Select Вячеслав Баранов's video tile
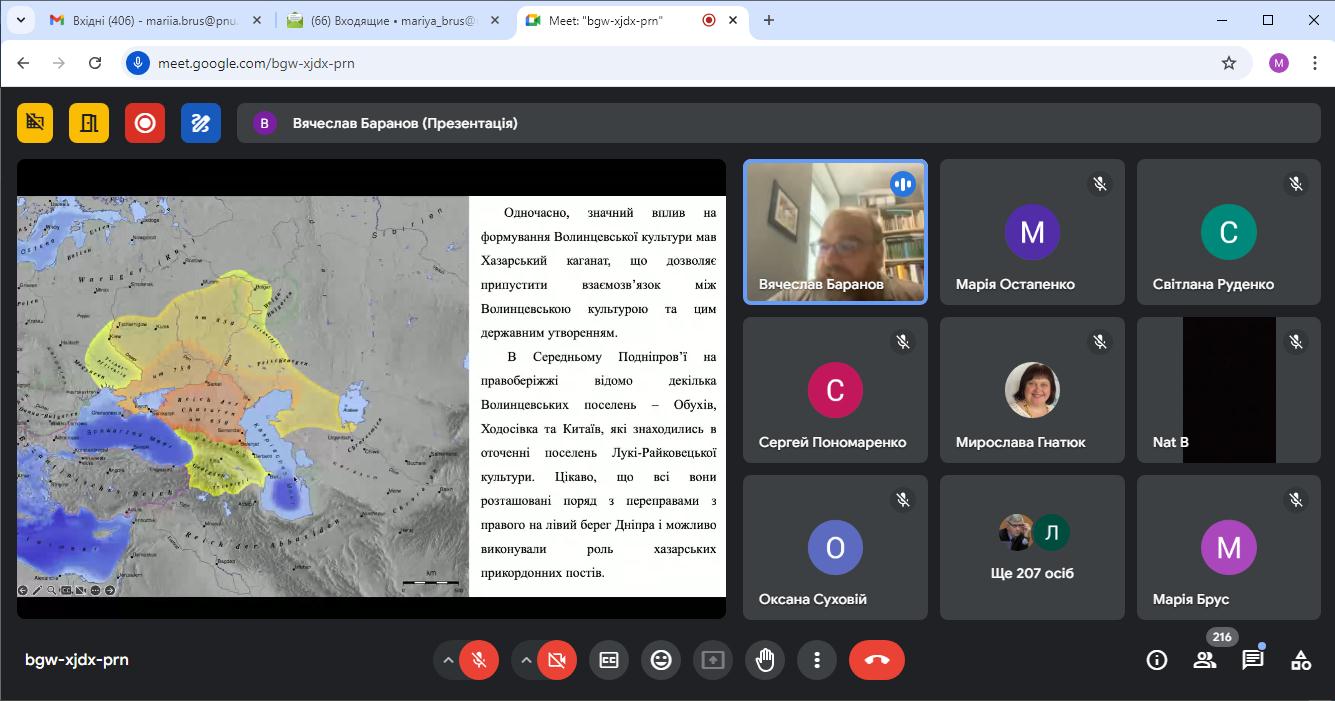 pos(835,232)
